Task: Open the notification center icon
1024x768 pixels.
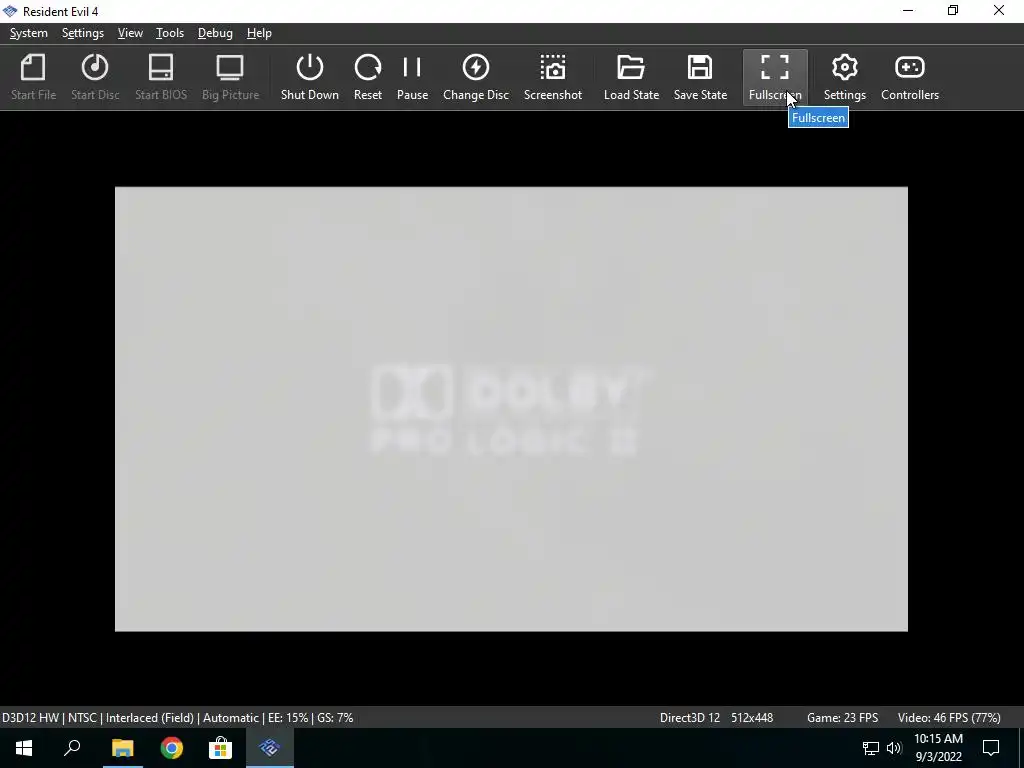Action: [991, 748]
